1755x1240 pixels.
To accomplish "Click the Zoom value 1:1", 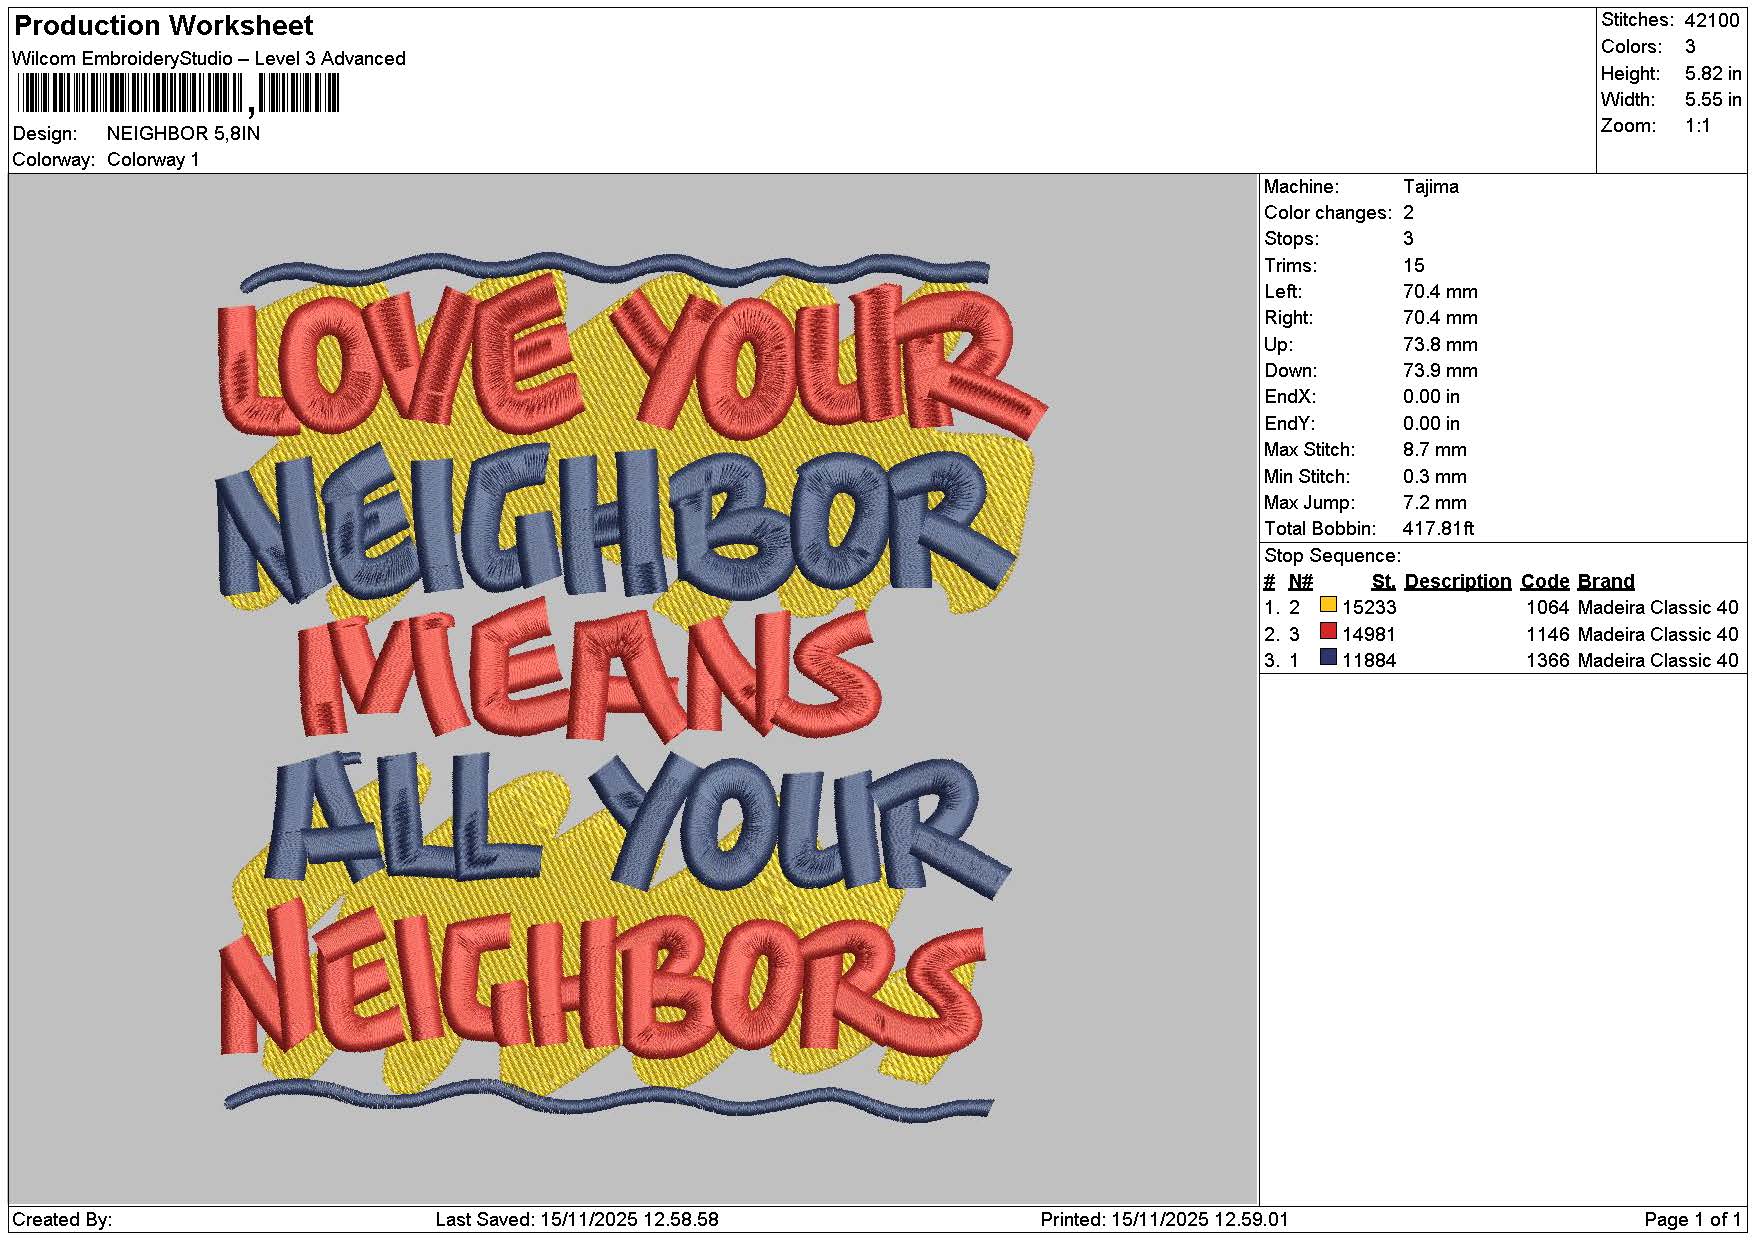I will click(1697, 126).
